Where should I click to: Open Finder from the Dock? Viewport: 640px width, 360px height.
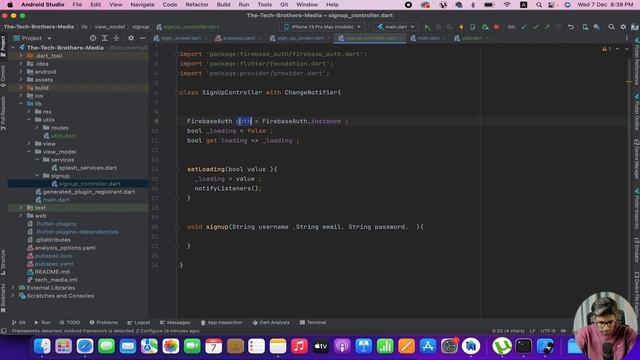(42, 347)
